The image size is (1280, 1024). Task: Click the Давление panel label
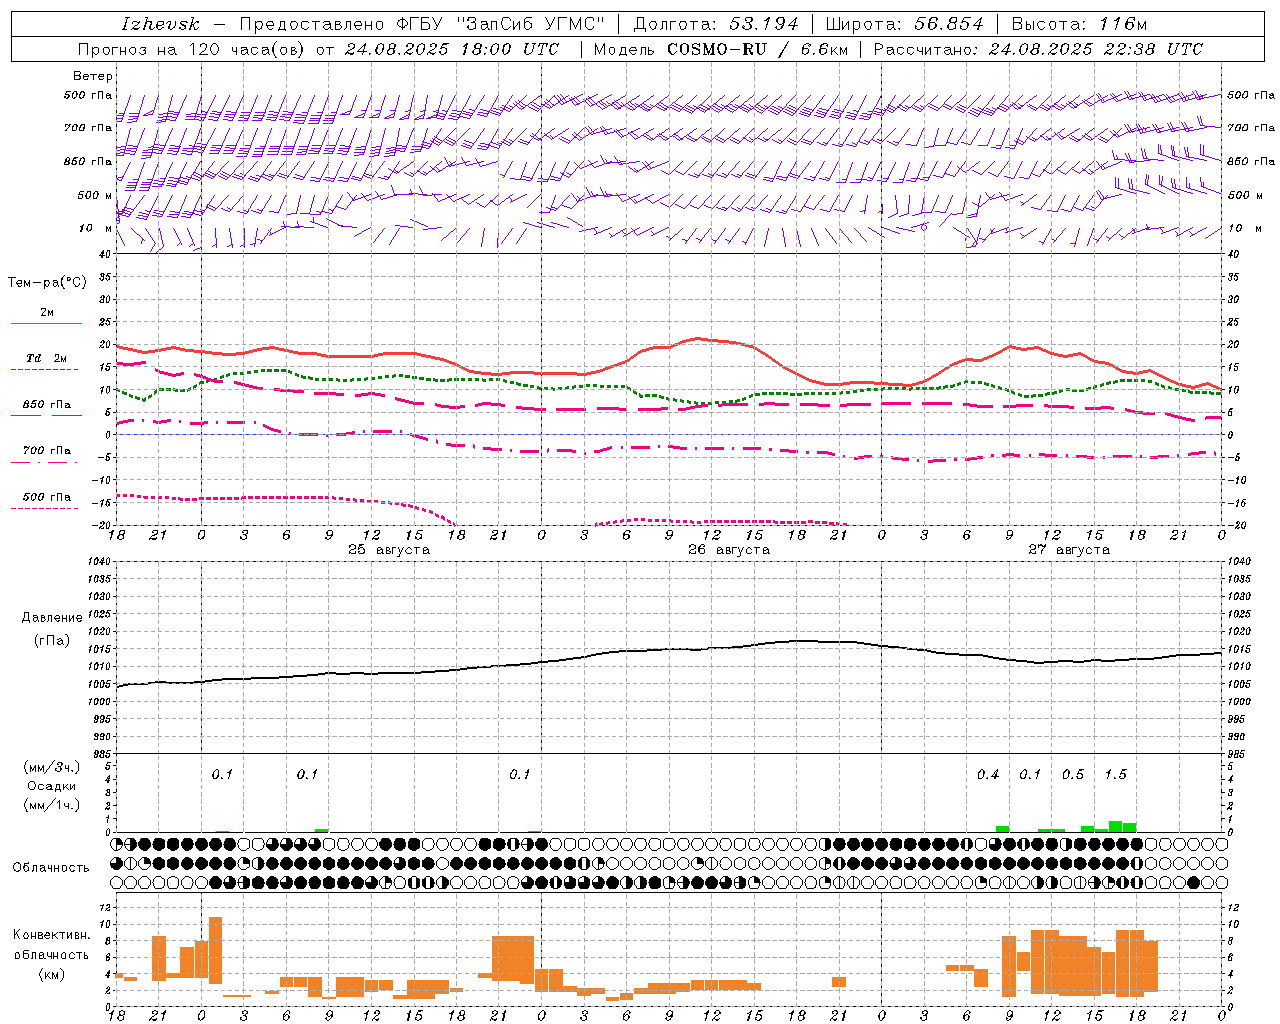pos(52,618)
